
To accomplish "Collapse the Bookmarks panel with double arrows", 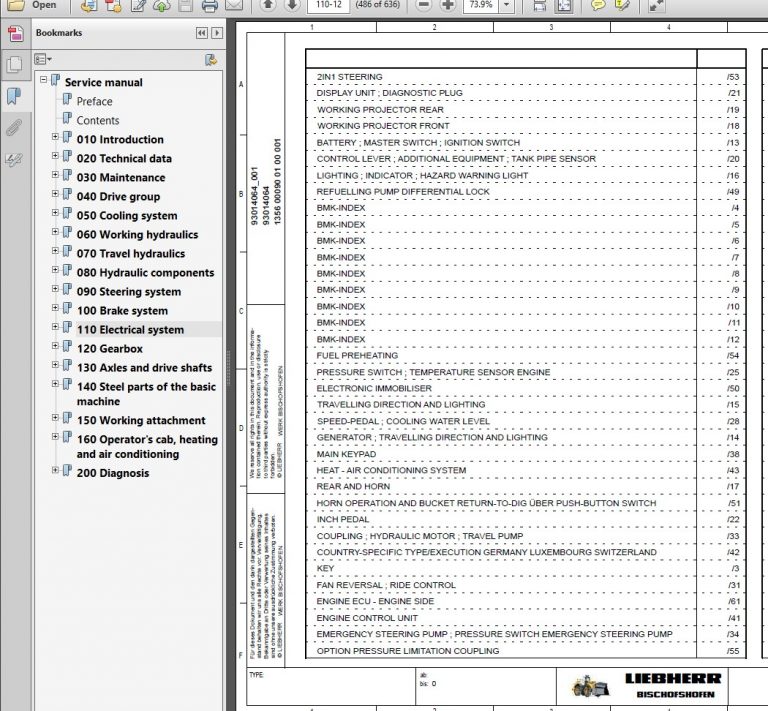I will pos(202,33).
